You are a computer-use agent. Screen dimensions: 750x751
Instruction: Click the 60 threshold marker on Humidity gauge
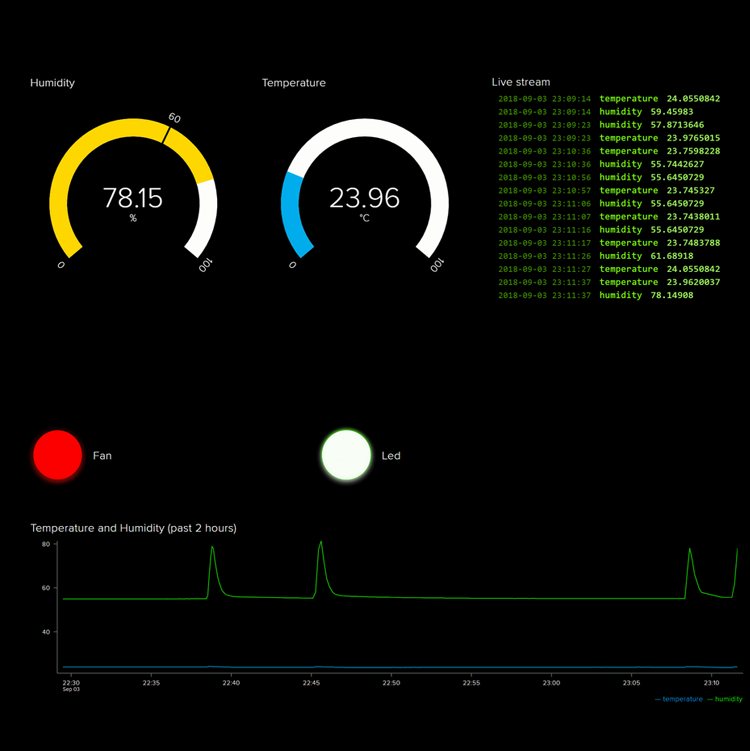(173, 119)
